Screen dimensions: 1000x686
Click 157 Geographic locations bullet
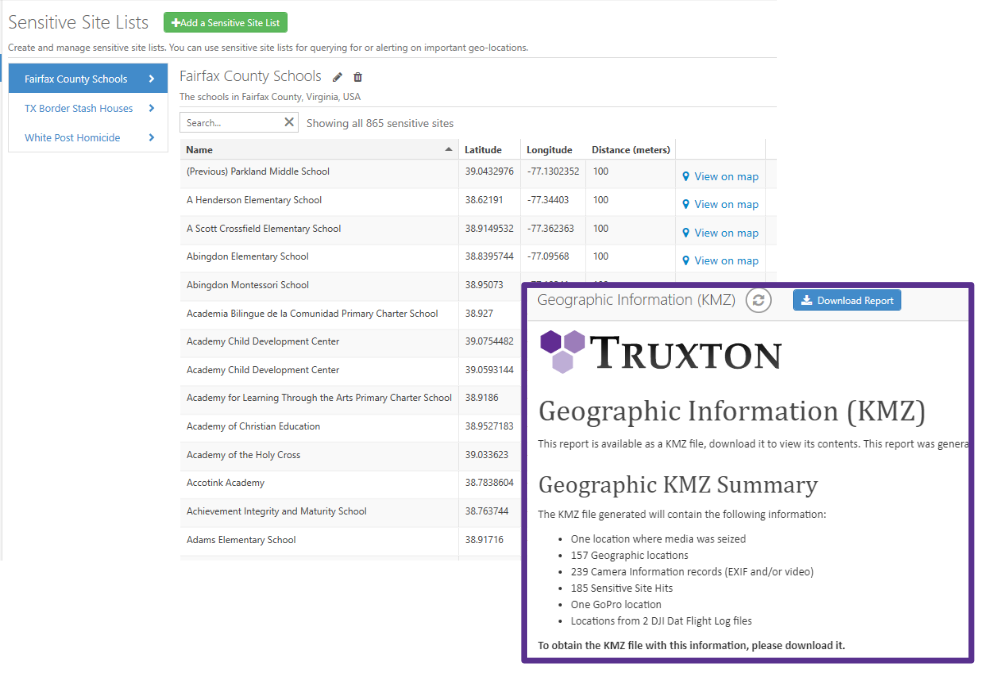point(629,555)
